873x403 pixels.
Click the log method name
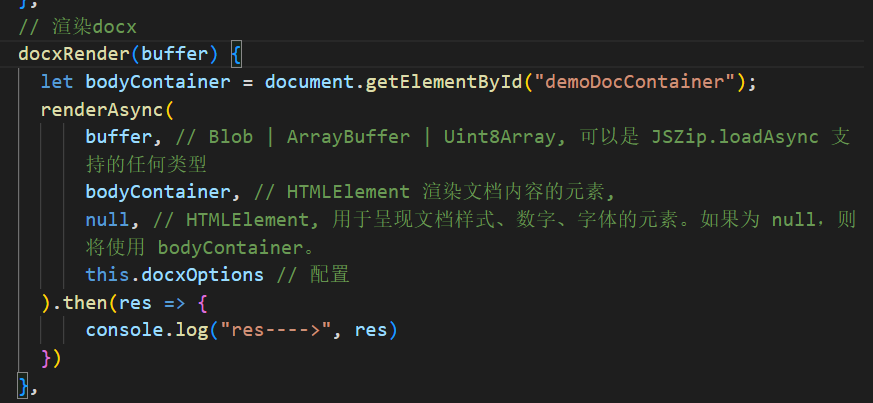click(191, 330)
